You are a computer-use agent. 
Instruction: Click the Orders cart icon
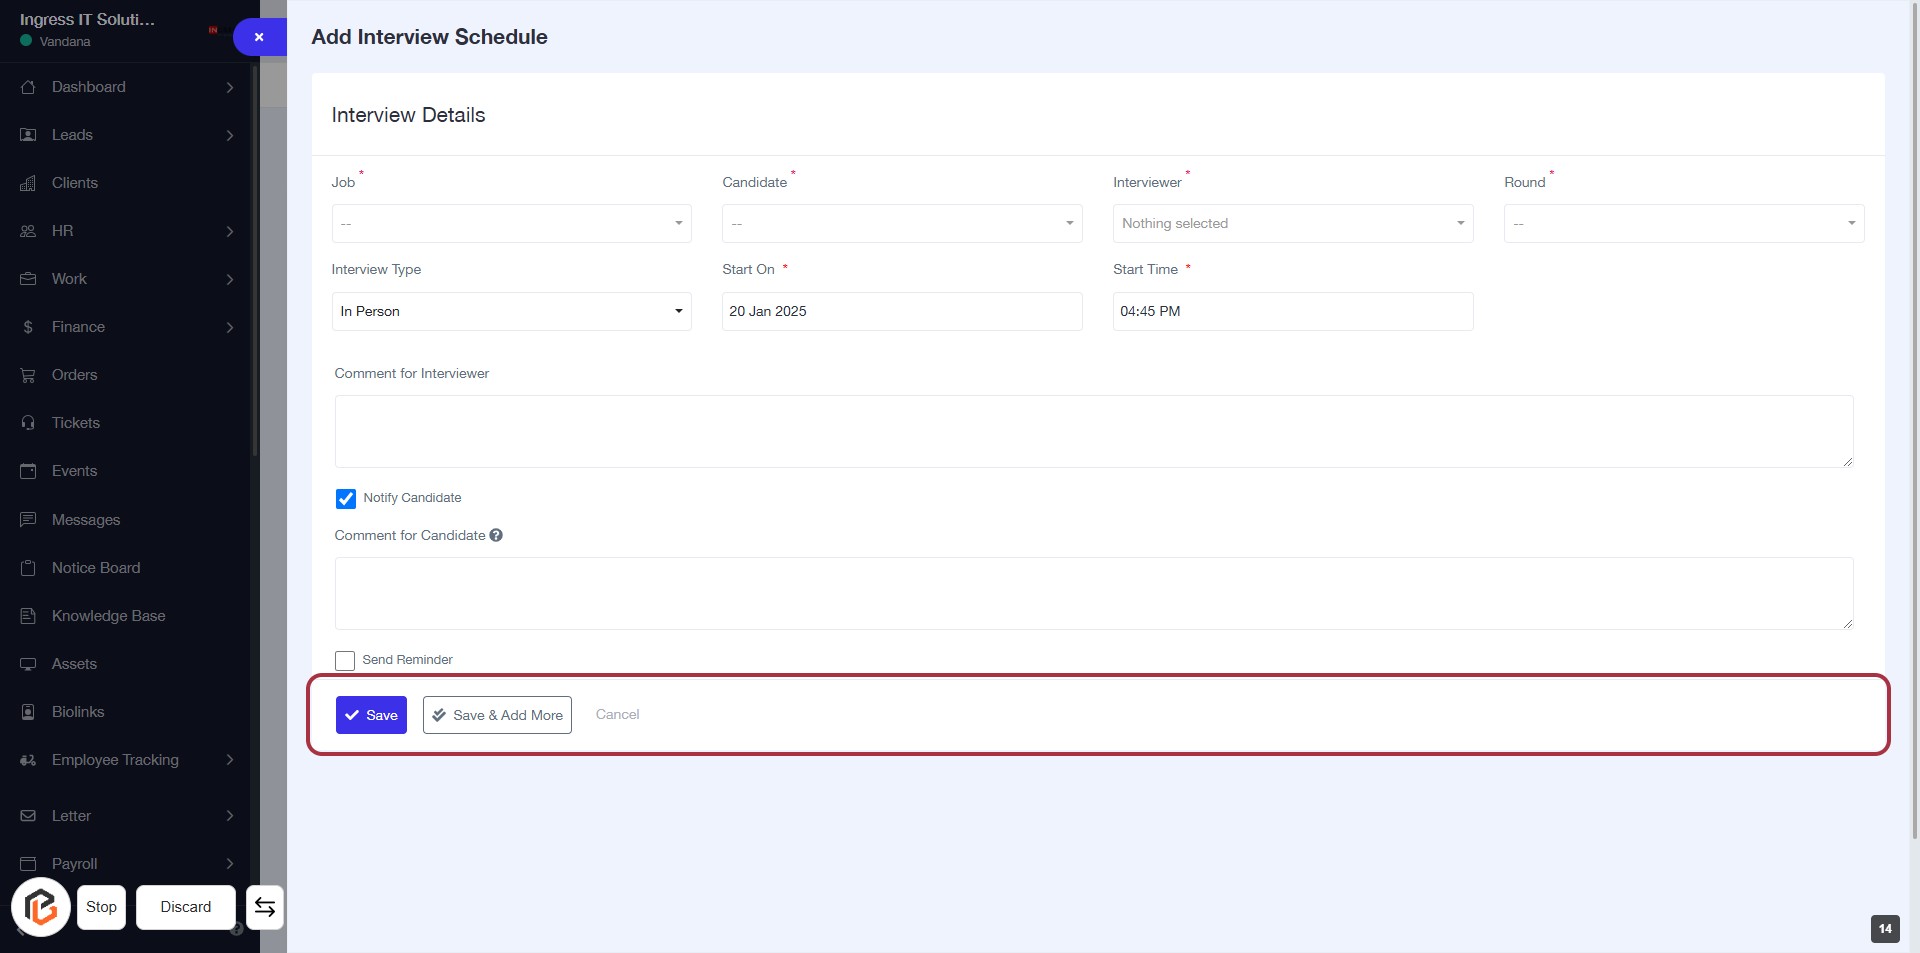(28, 375)
